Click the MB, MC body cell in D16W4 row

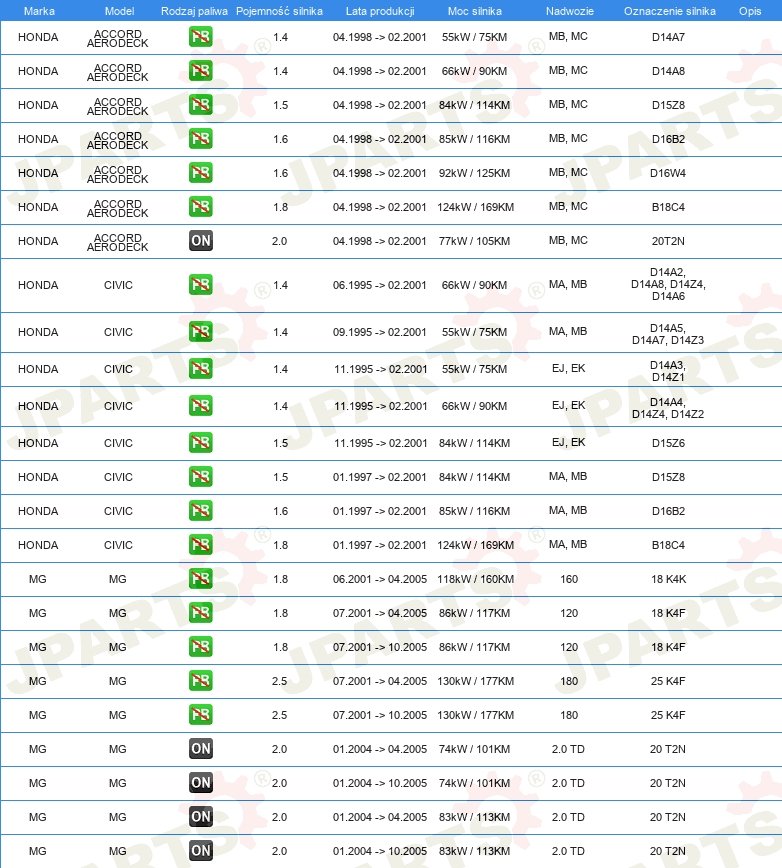568,173
